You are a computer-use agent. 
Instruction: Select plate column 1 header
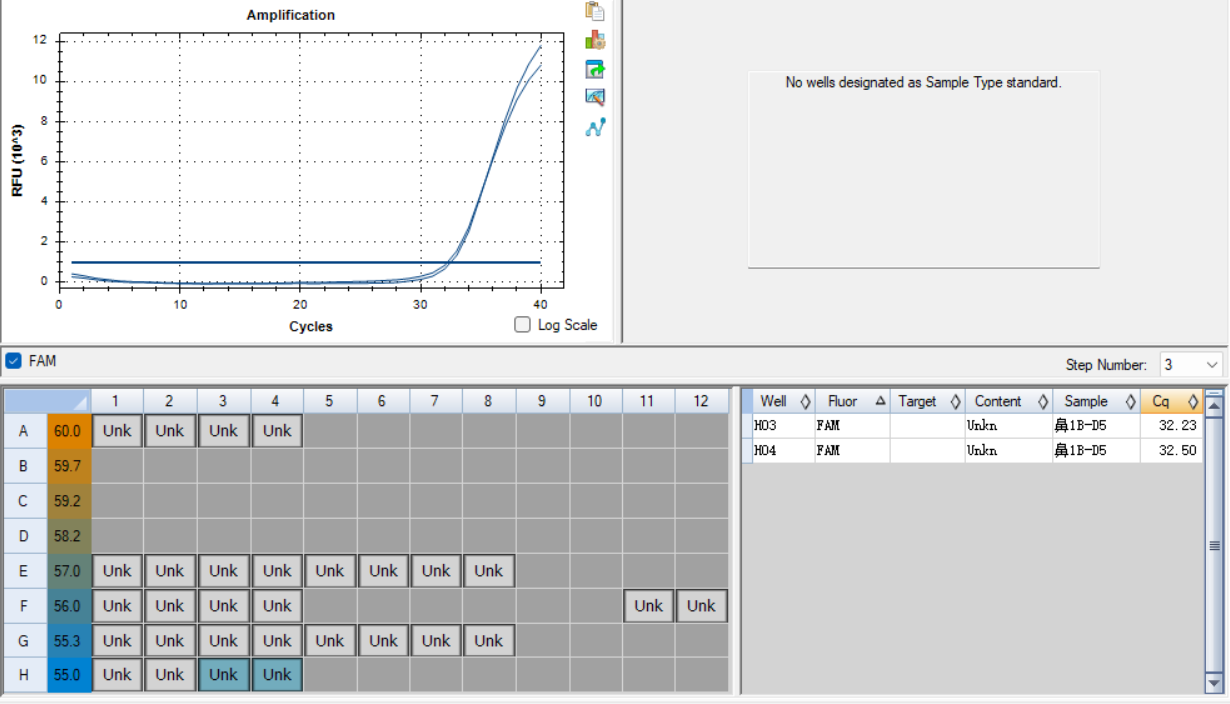coord(117,401)
